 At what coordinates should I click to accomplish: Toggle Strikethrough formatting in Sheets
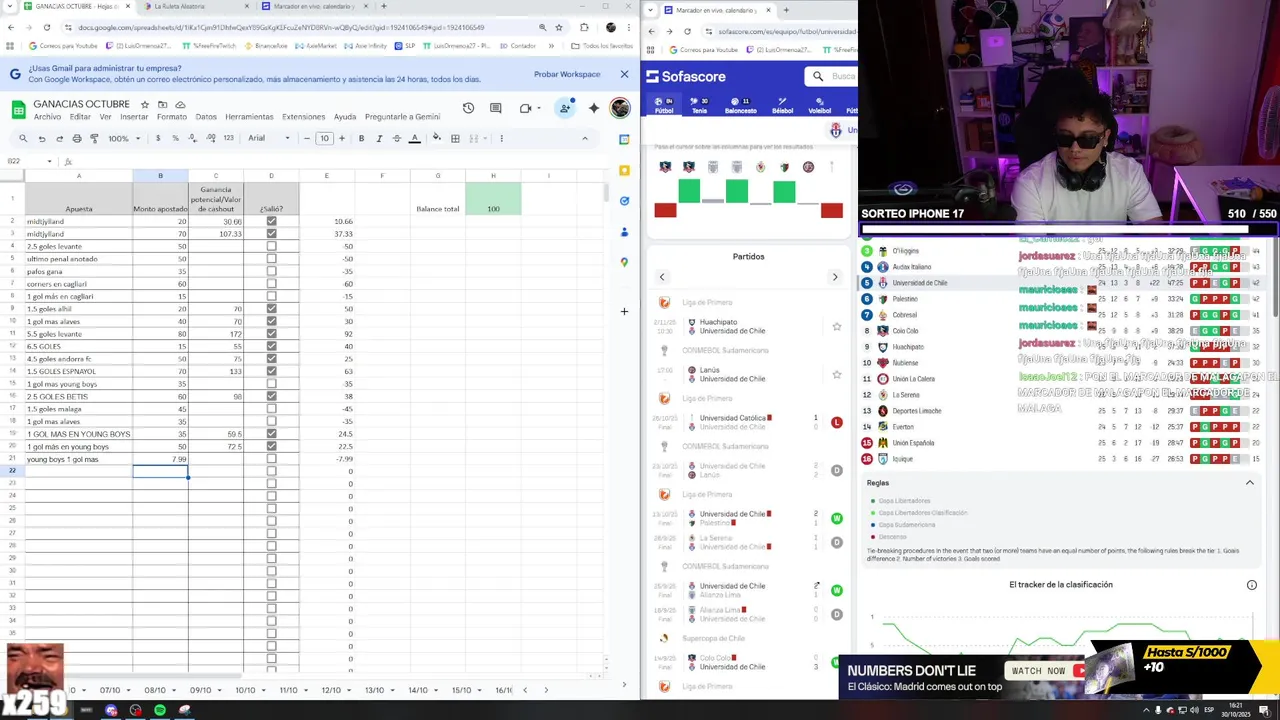click(x=397, y=138)
